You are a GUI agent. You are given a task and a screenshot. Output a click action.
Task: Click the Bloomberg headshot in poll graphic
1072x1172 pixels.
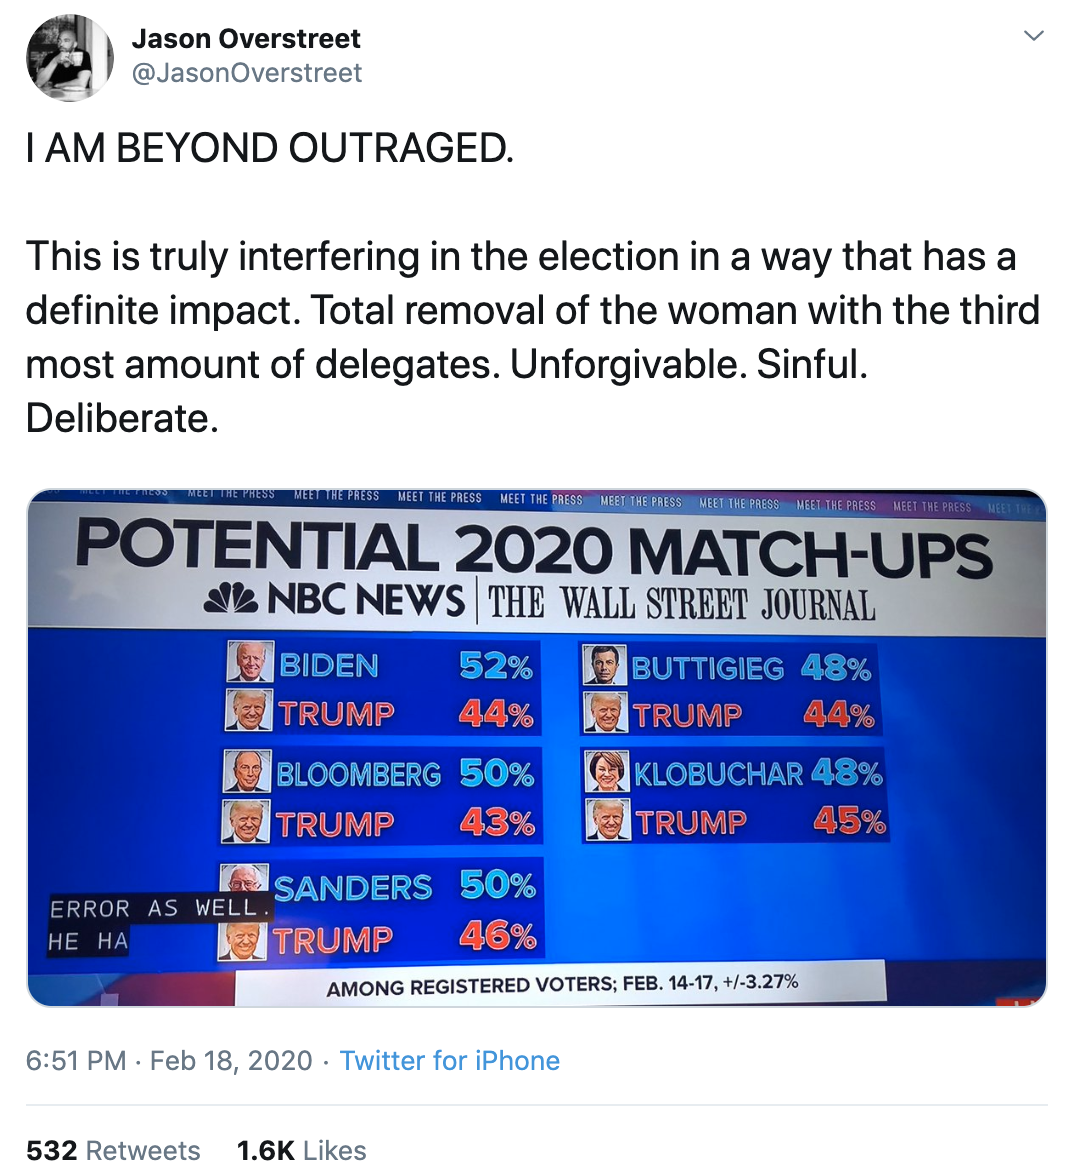pos(247,771)
